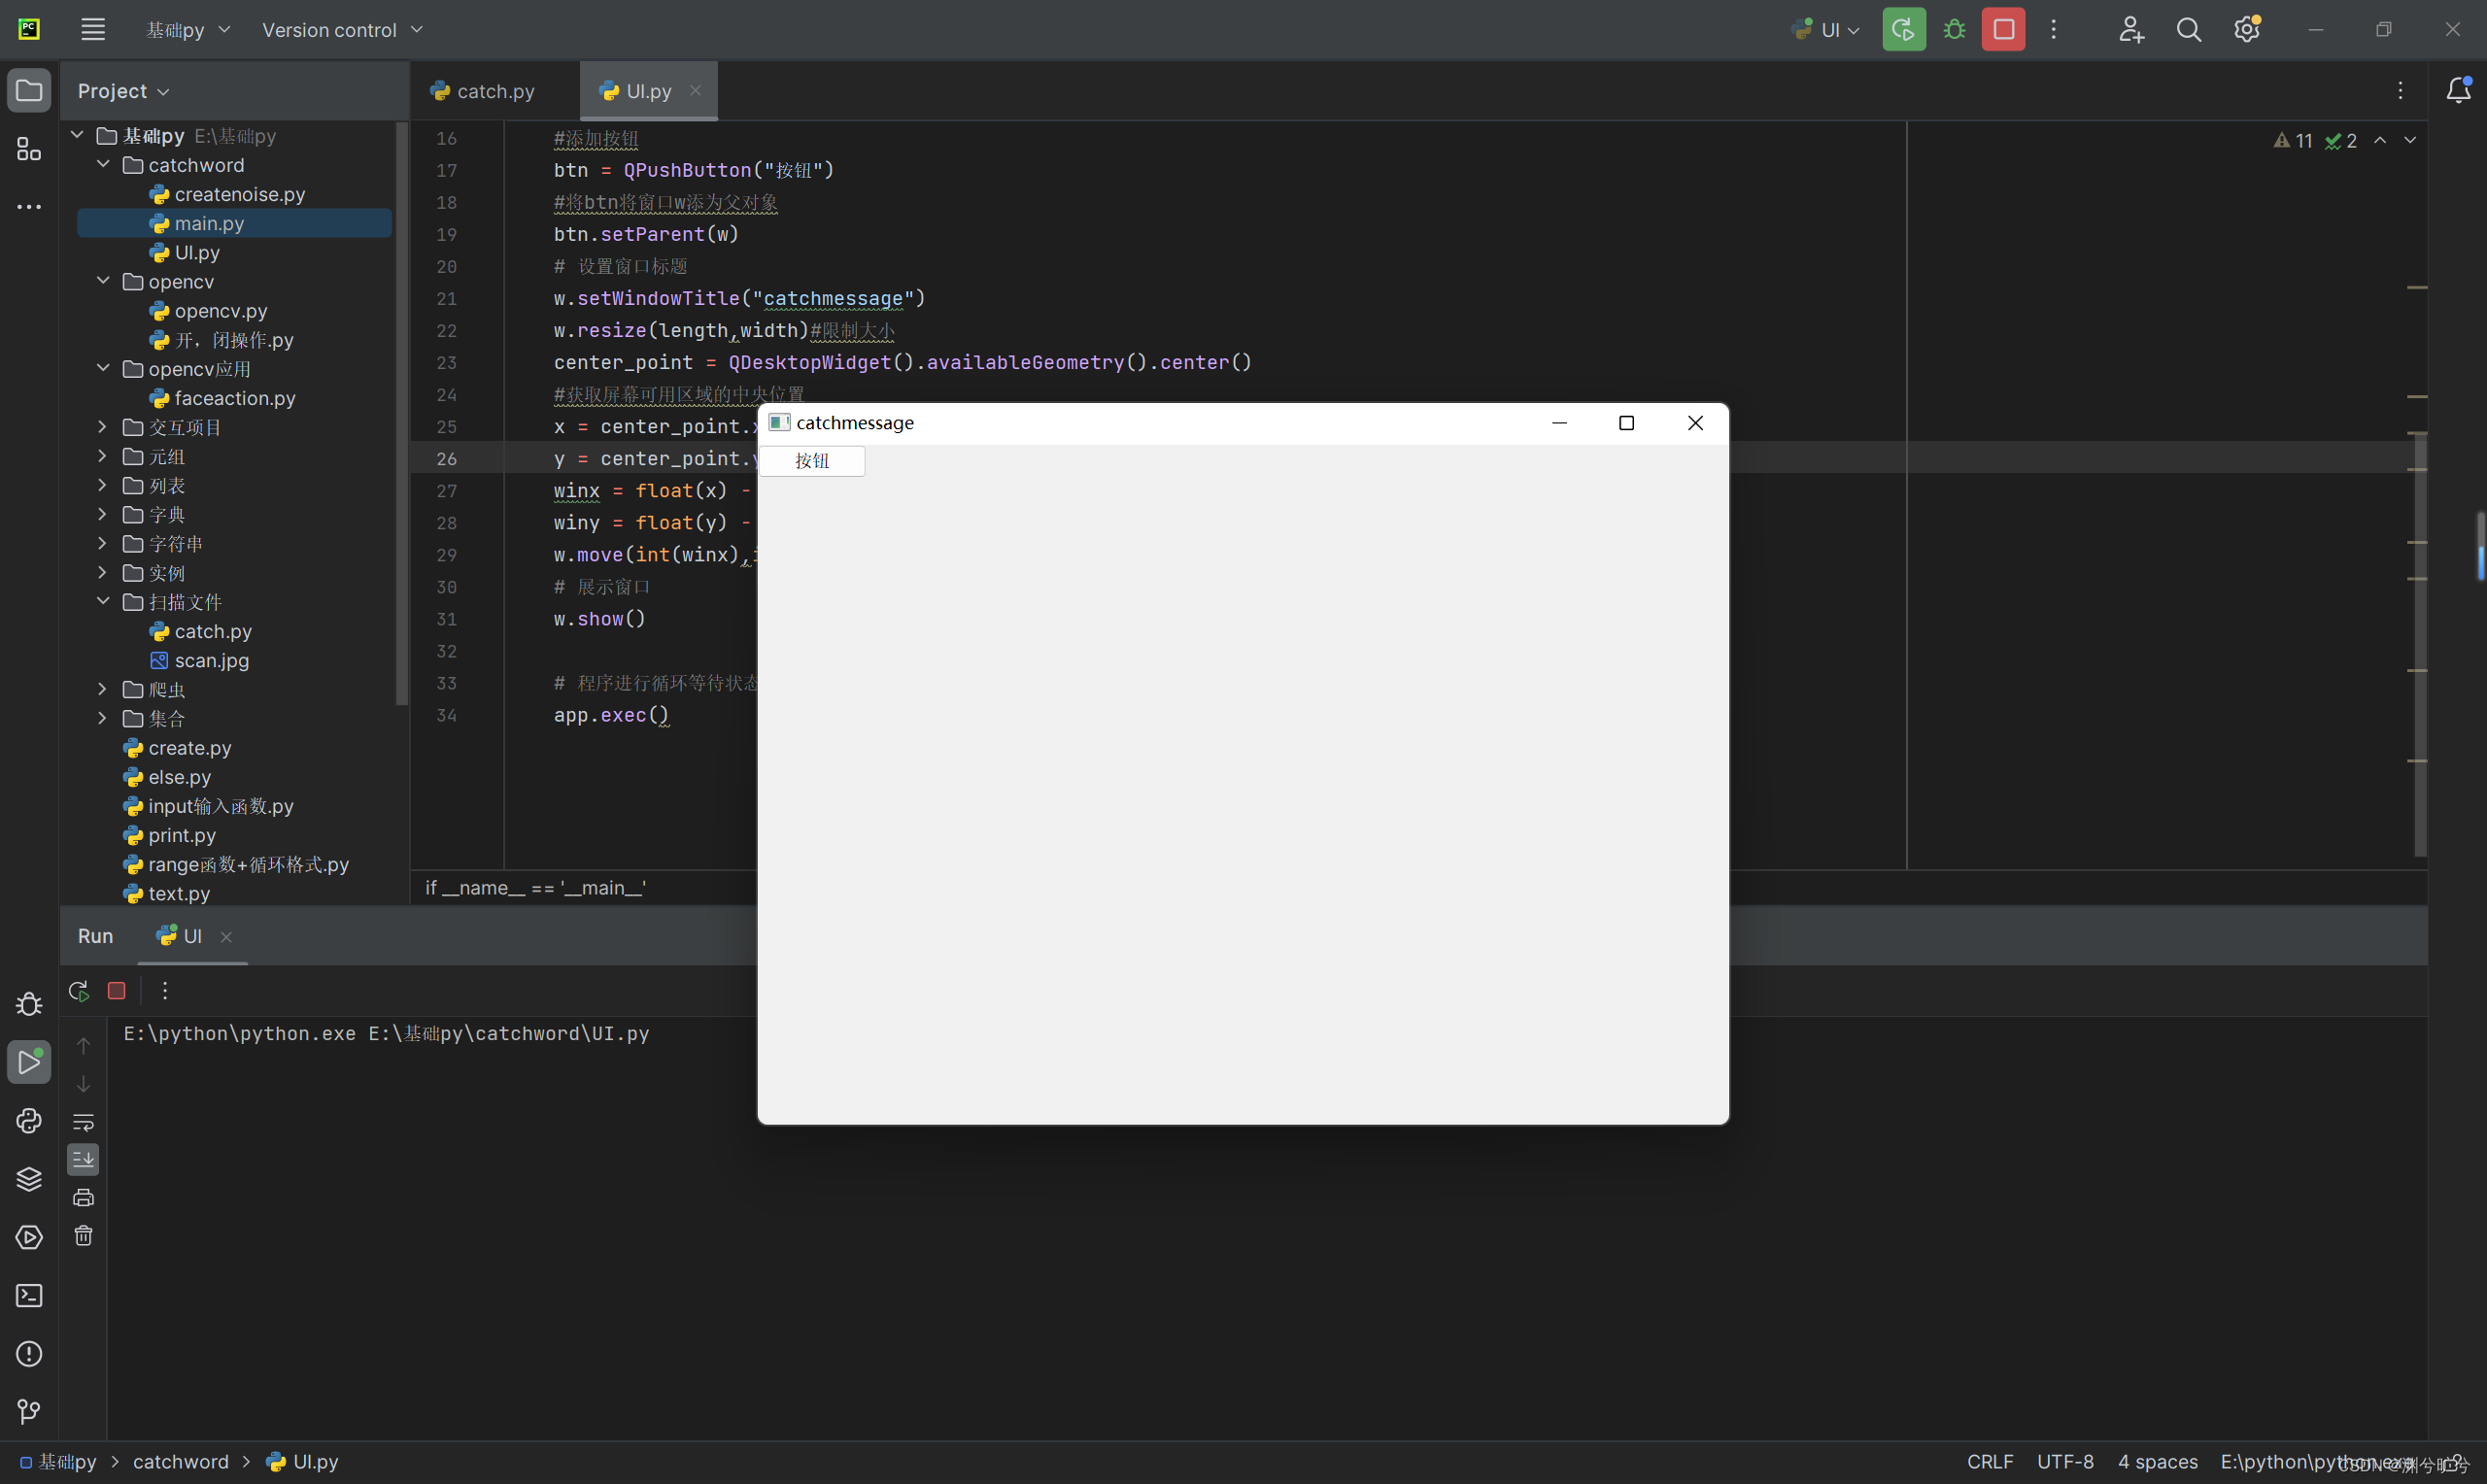Toggle scroll to end in Run console
The image size is (2487, 1484).
(x=84, y=1160)
